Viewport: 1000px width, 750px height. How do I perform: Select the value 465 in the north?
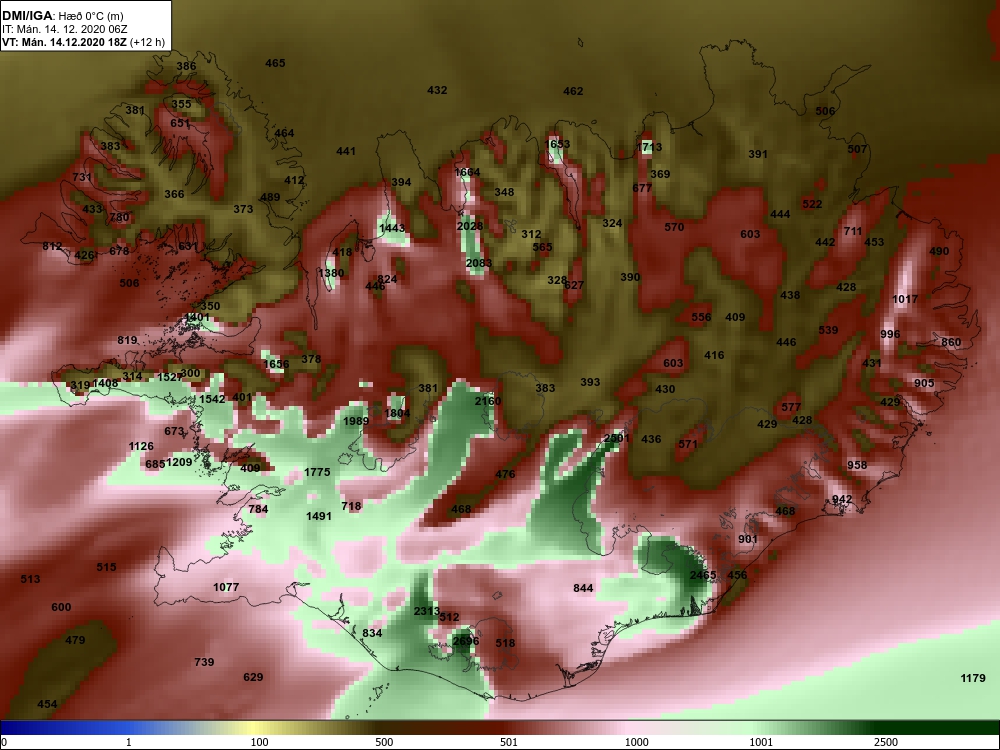[275, 63]
